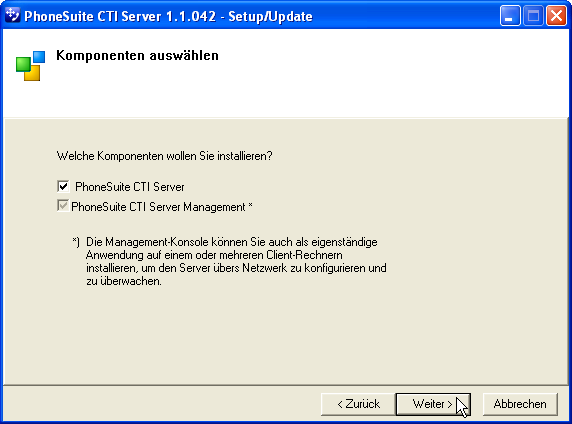The width and height of the screenshot is (572, 424).
Task: Click the 'Komponenten auswählen' heading
Action: click(x=137, y=55)
